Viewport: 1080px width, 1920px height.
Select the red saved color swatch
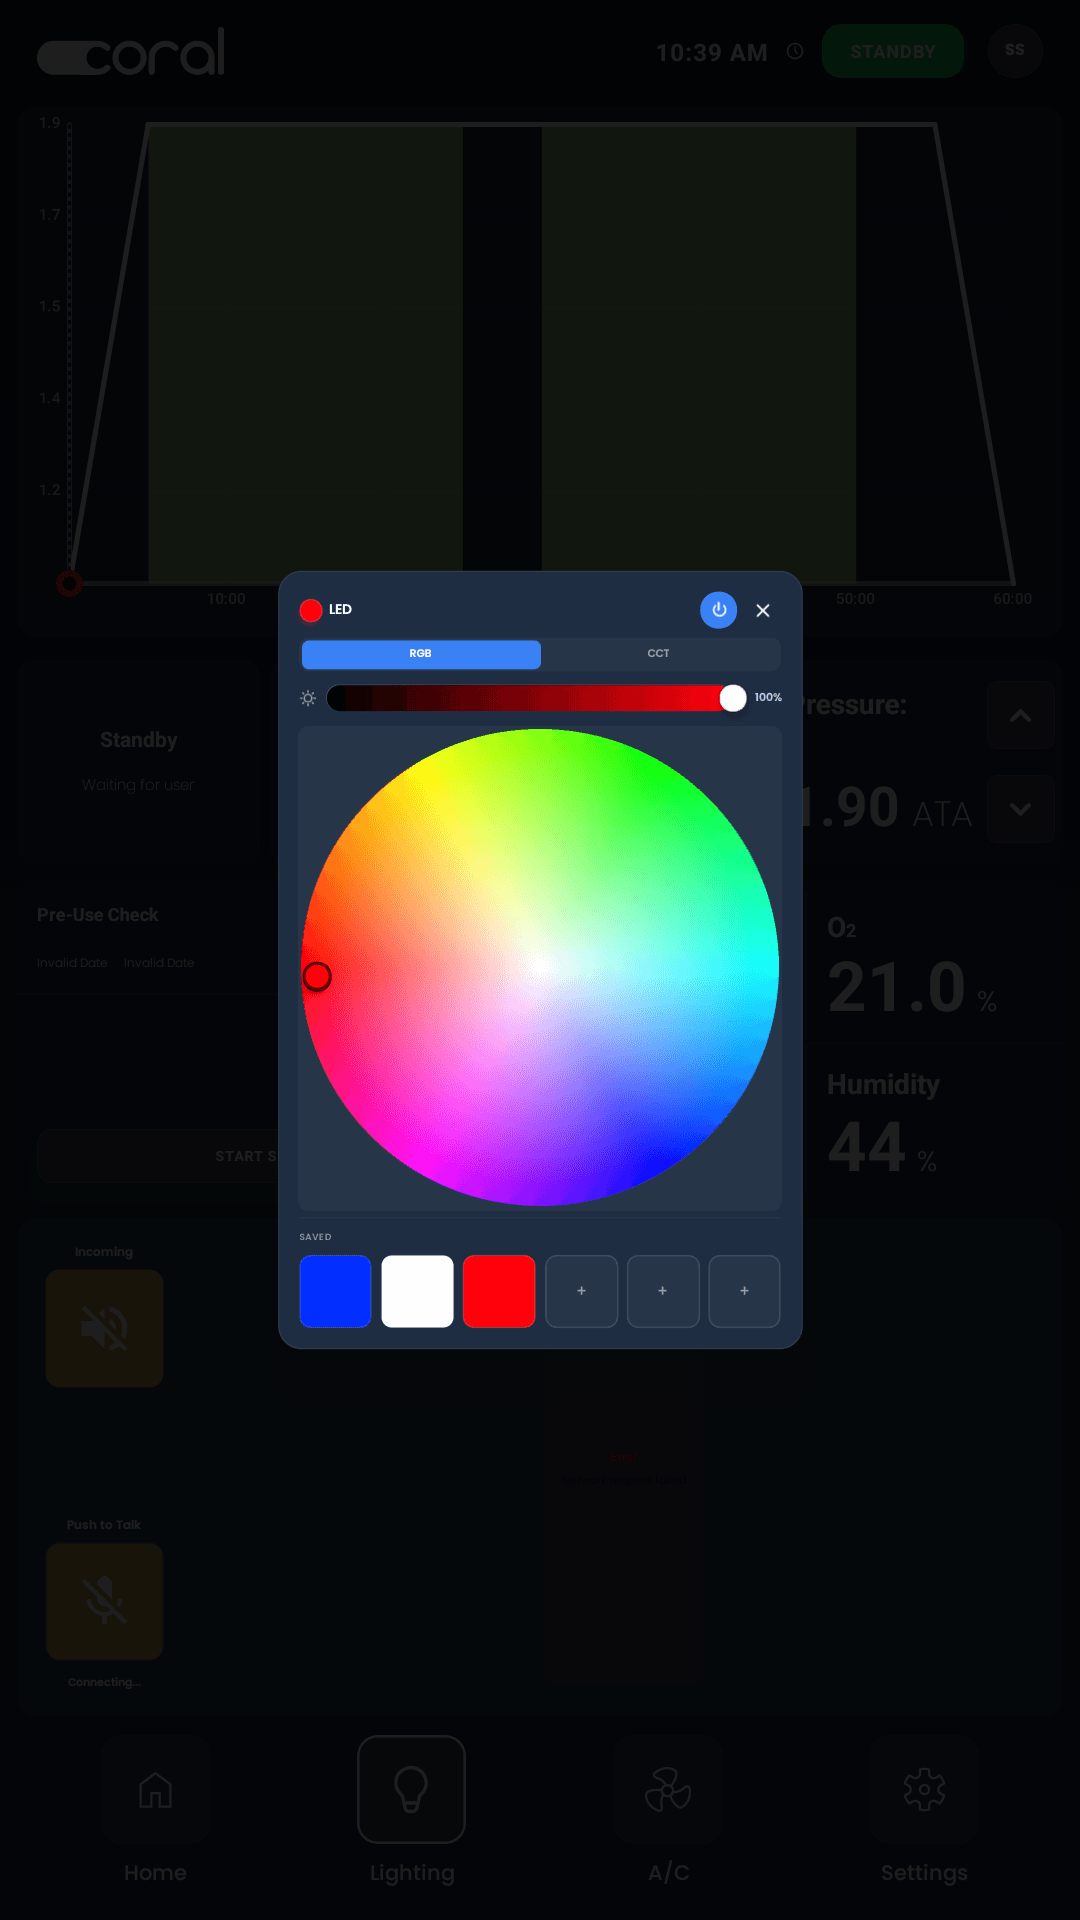(x=499, y=1291)
